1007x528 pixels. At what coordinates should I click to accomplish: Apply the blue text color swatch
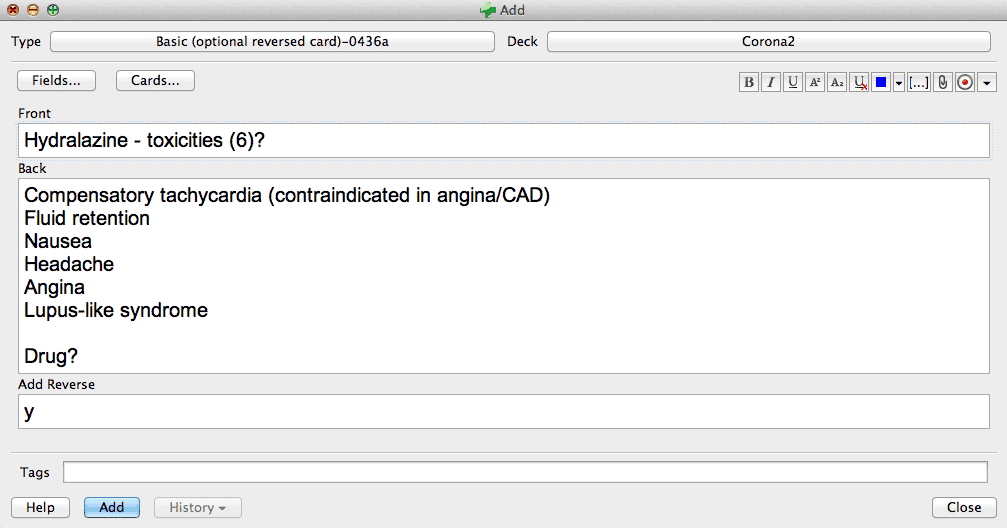click(x=880, y=82)
